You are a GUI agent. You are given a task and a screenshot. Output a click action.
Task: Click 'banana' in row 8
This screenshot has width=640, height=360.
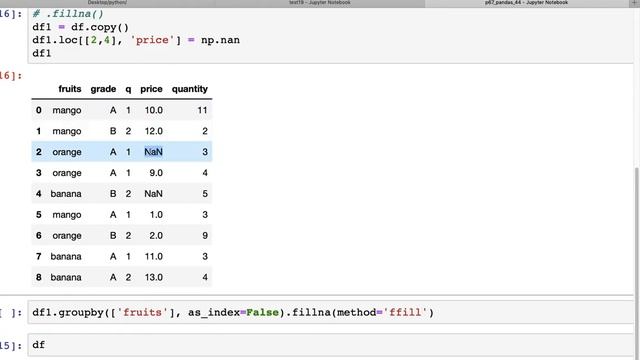coord(66,277)
